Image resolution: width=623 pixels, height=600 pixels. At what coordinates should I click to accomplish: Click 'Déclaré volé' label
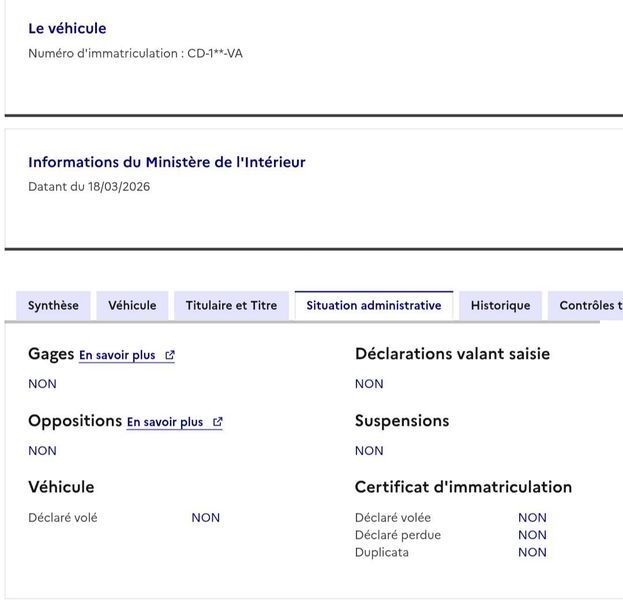click(63, 517)
